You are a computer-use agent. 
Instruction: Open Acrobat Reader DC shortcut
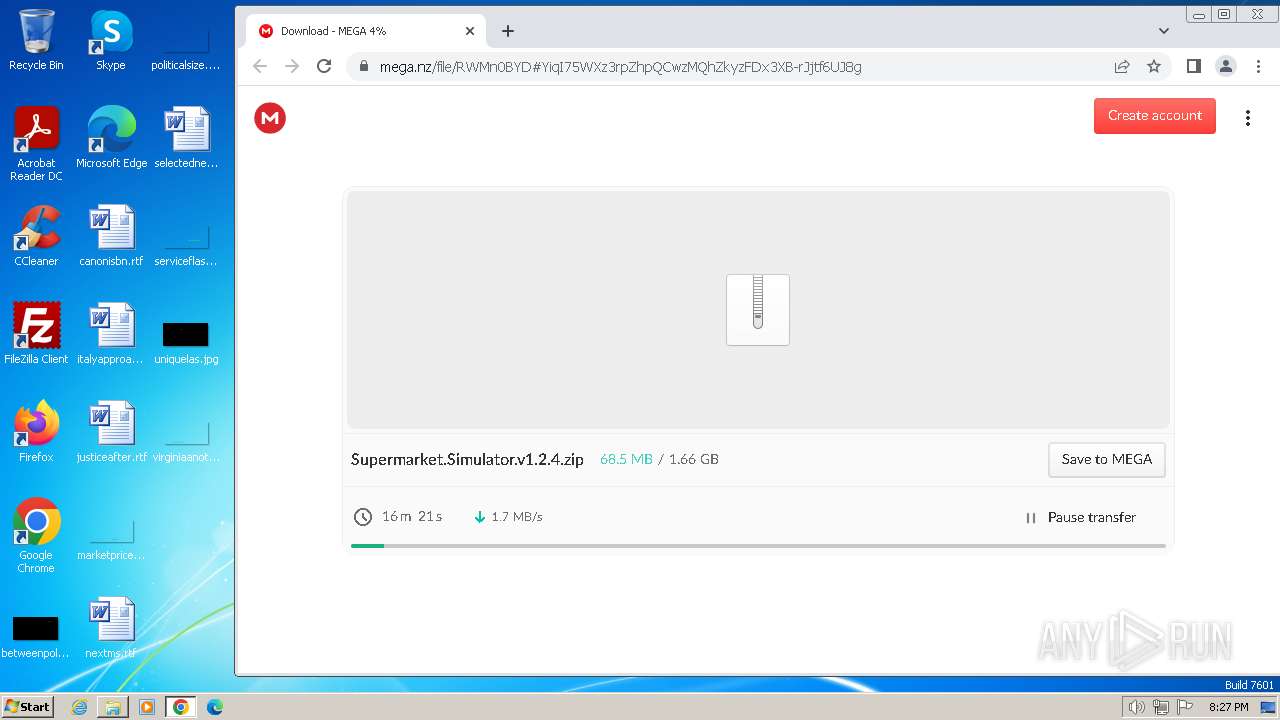[36, 145]
